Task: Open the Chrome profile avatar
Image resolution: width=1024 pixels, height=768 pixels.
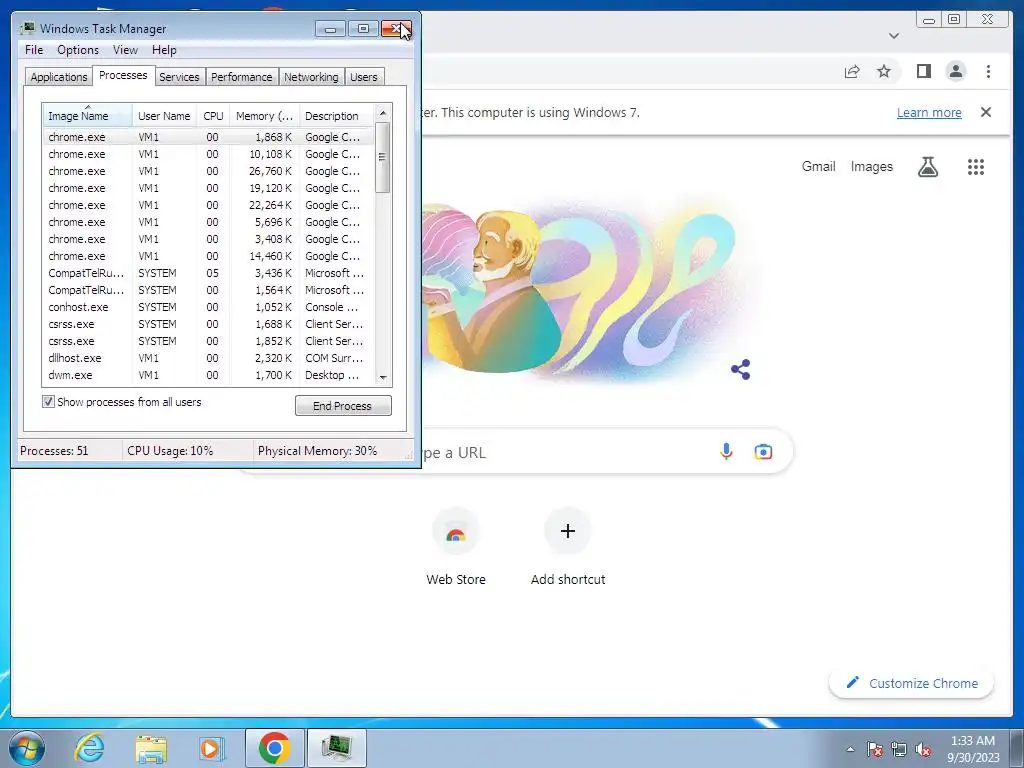Action: [x=955, y=71]
